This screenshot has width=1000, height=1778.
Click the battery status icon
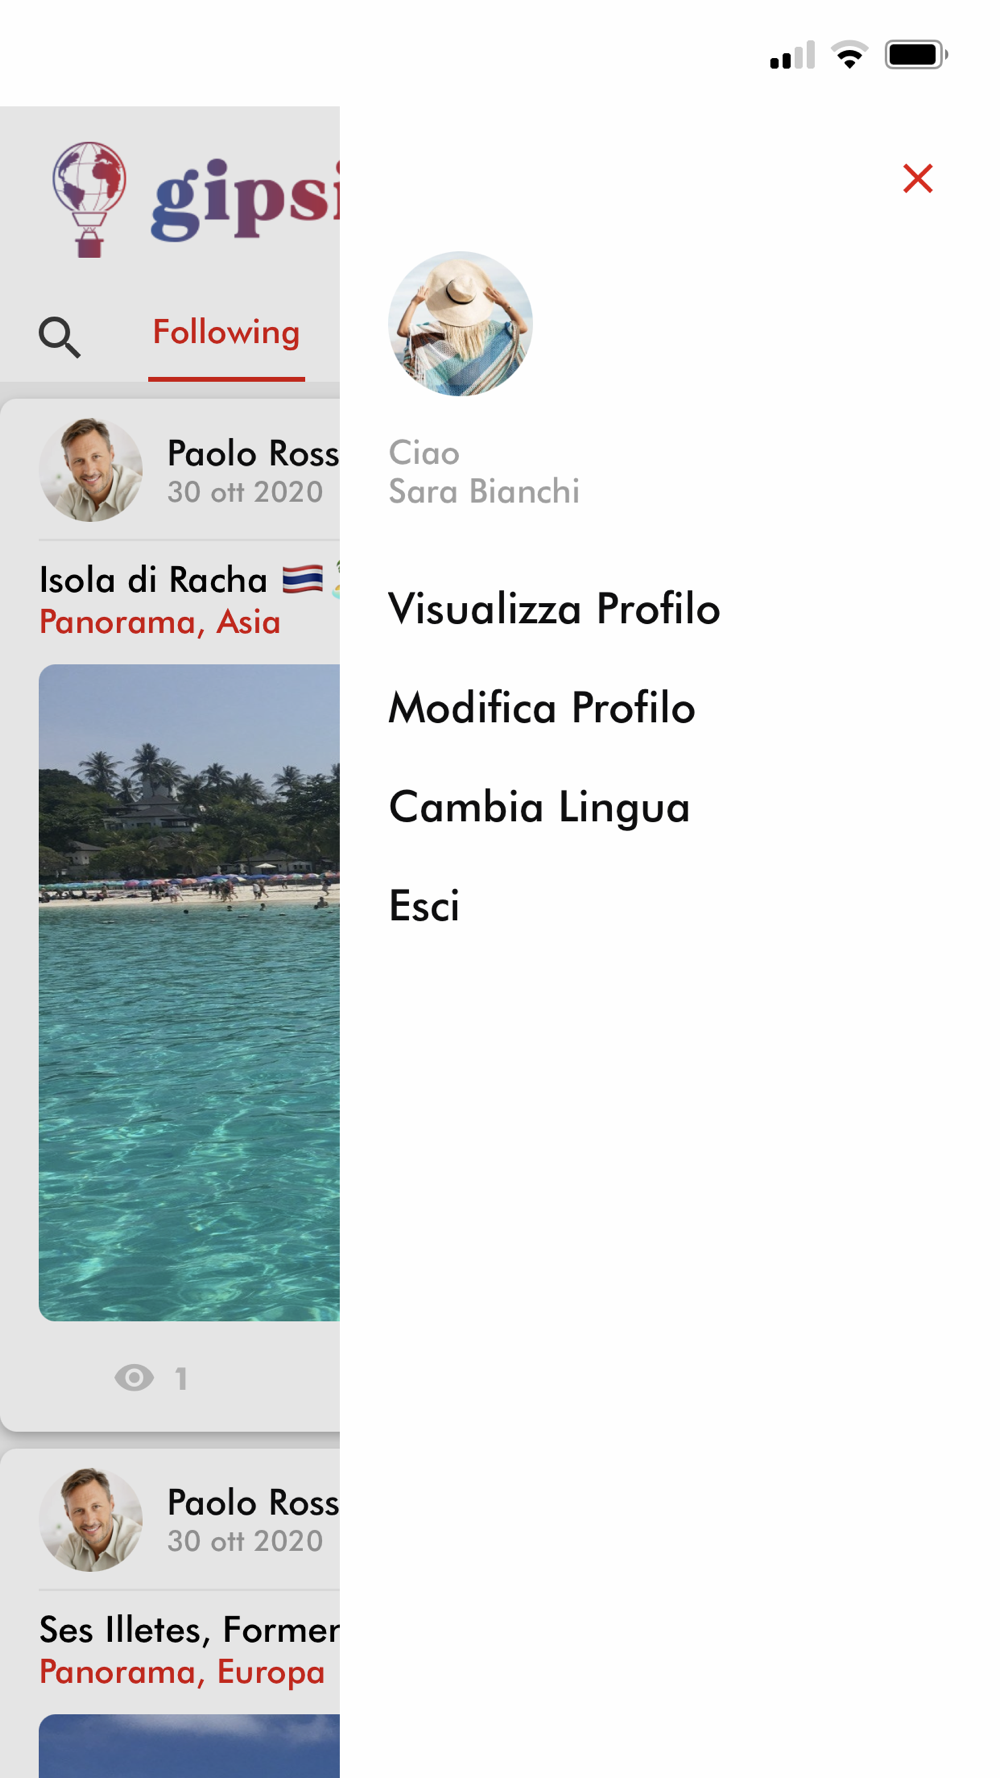click(916, 55)
